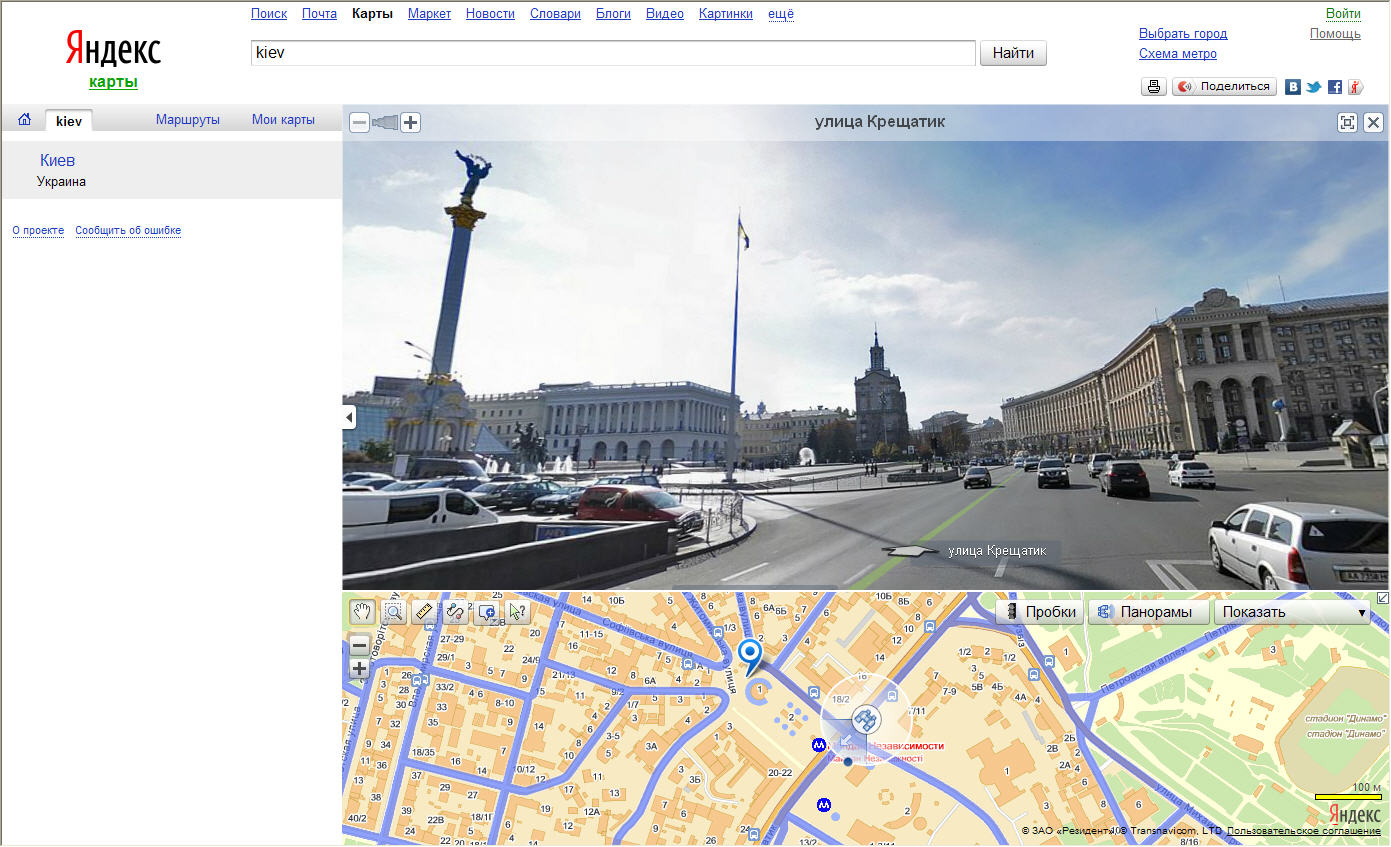Switch to the Маршруты tab
Screen dimensions: 1391x847
[189, 118]
